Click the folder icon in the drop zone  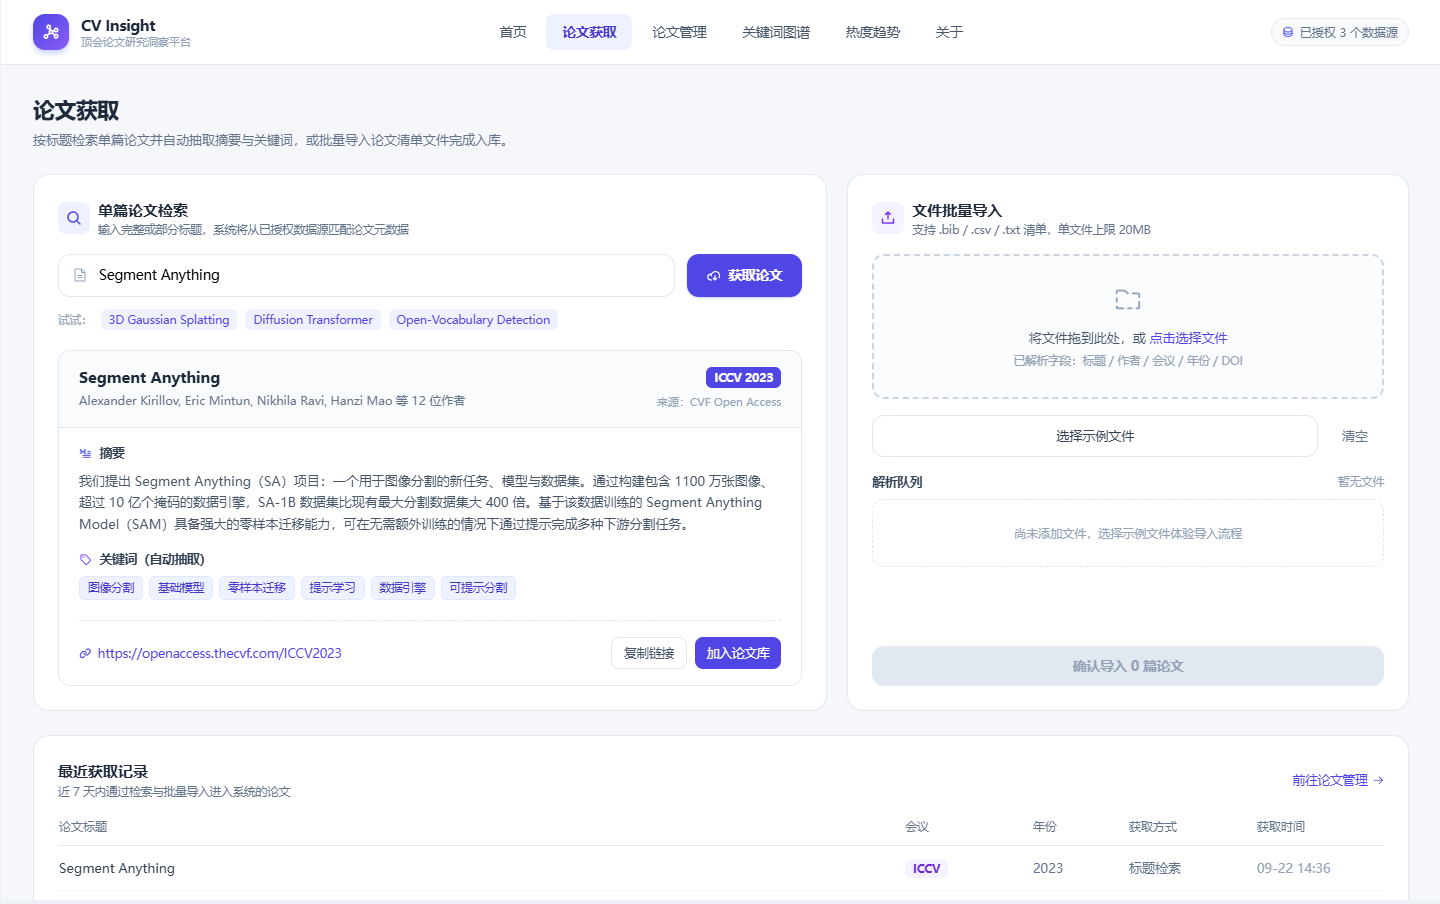1128,299
